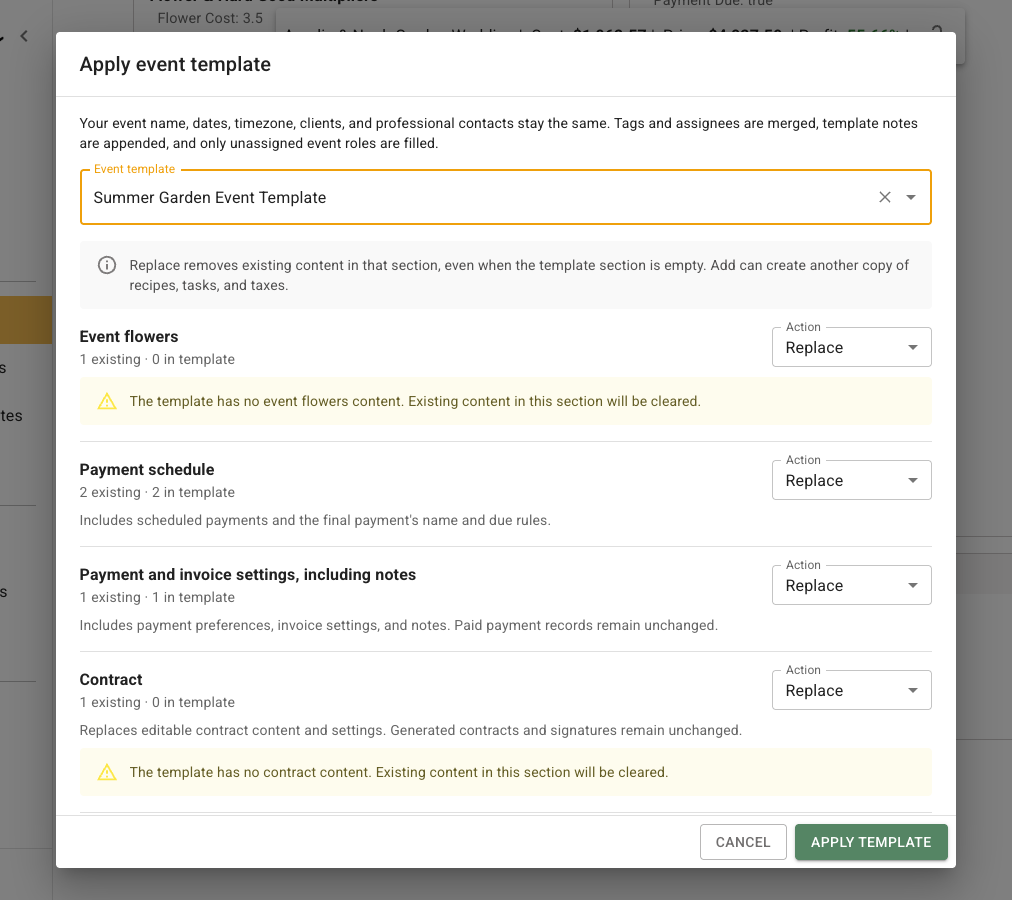
Task: Clear the selected event template
Action: 884,198
